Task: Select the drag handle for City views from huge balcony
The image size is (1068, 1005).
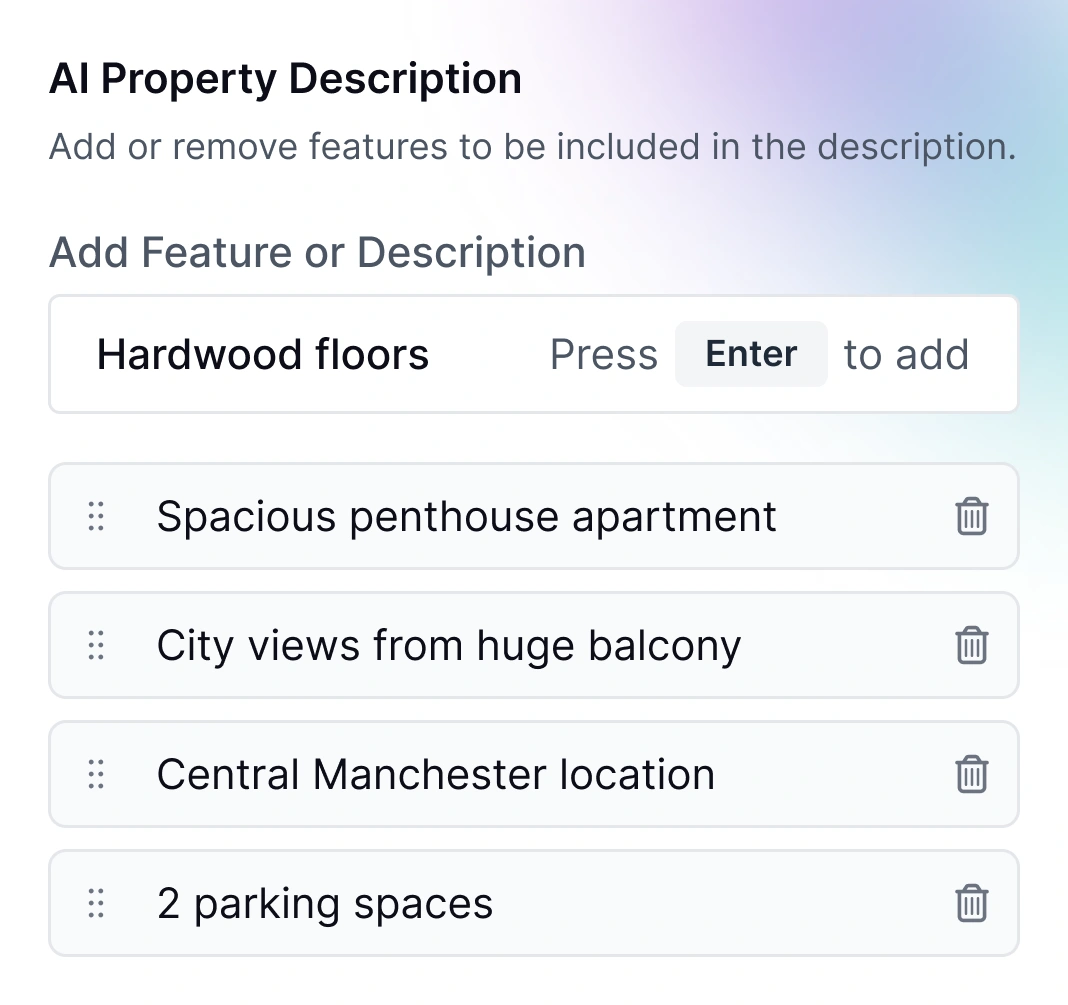Action: [x=96, y=645]
